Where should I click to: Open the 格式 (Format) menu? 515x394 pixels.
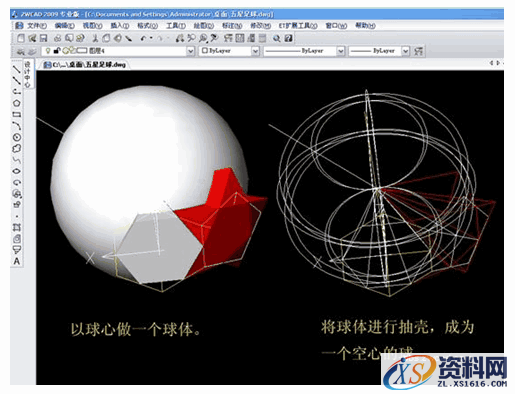147,26
